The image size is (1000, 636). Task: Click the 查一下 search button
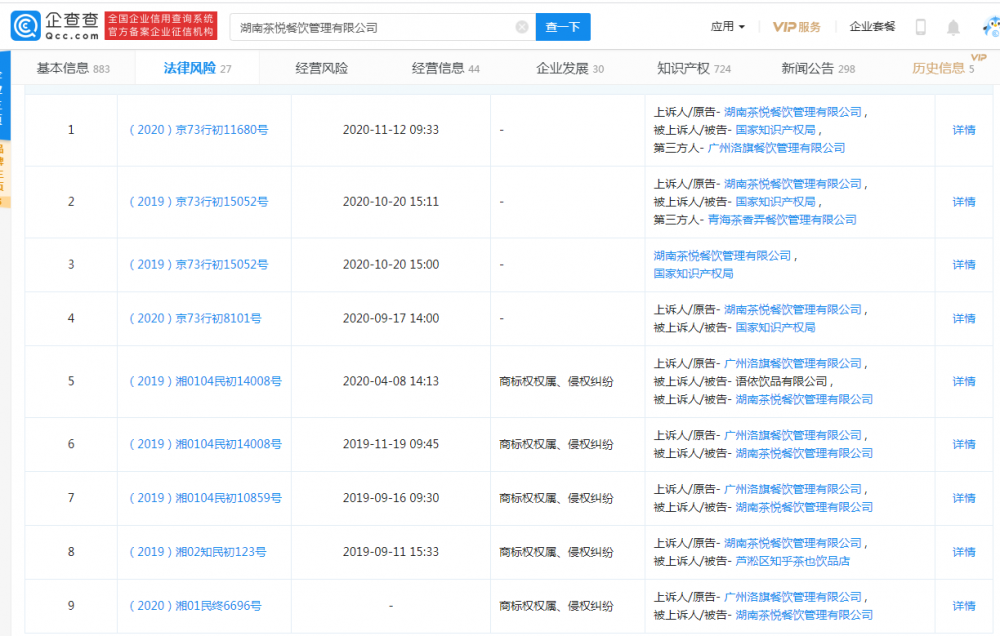point(563,27)
